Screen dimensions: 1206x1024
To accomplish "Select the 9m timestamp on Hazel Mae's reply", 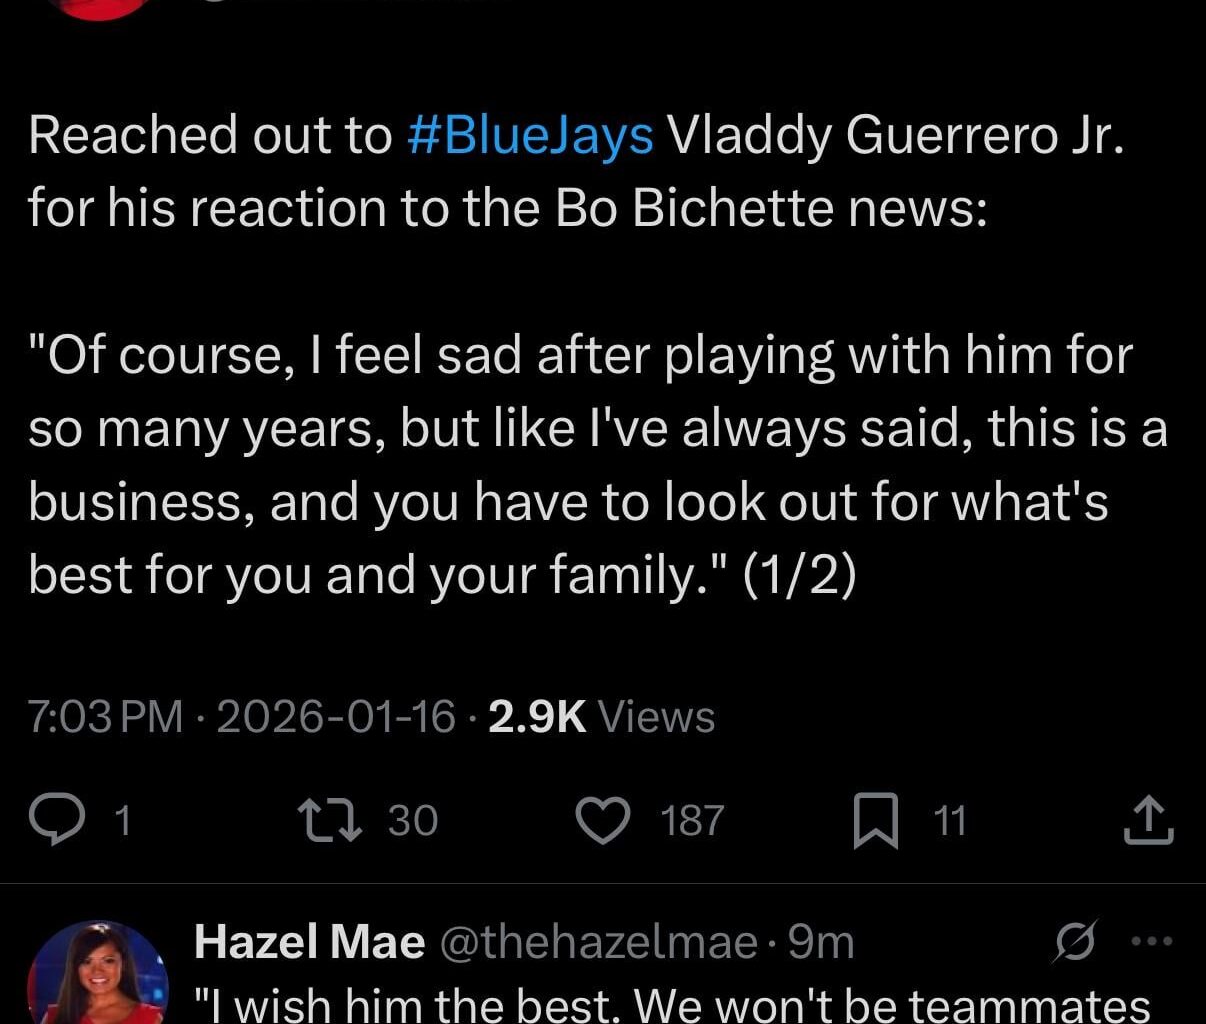I will pyautogui.click(x=822, y=940).
